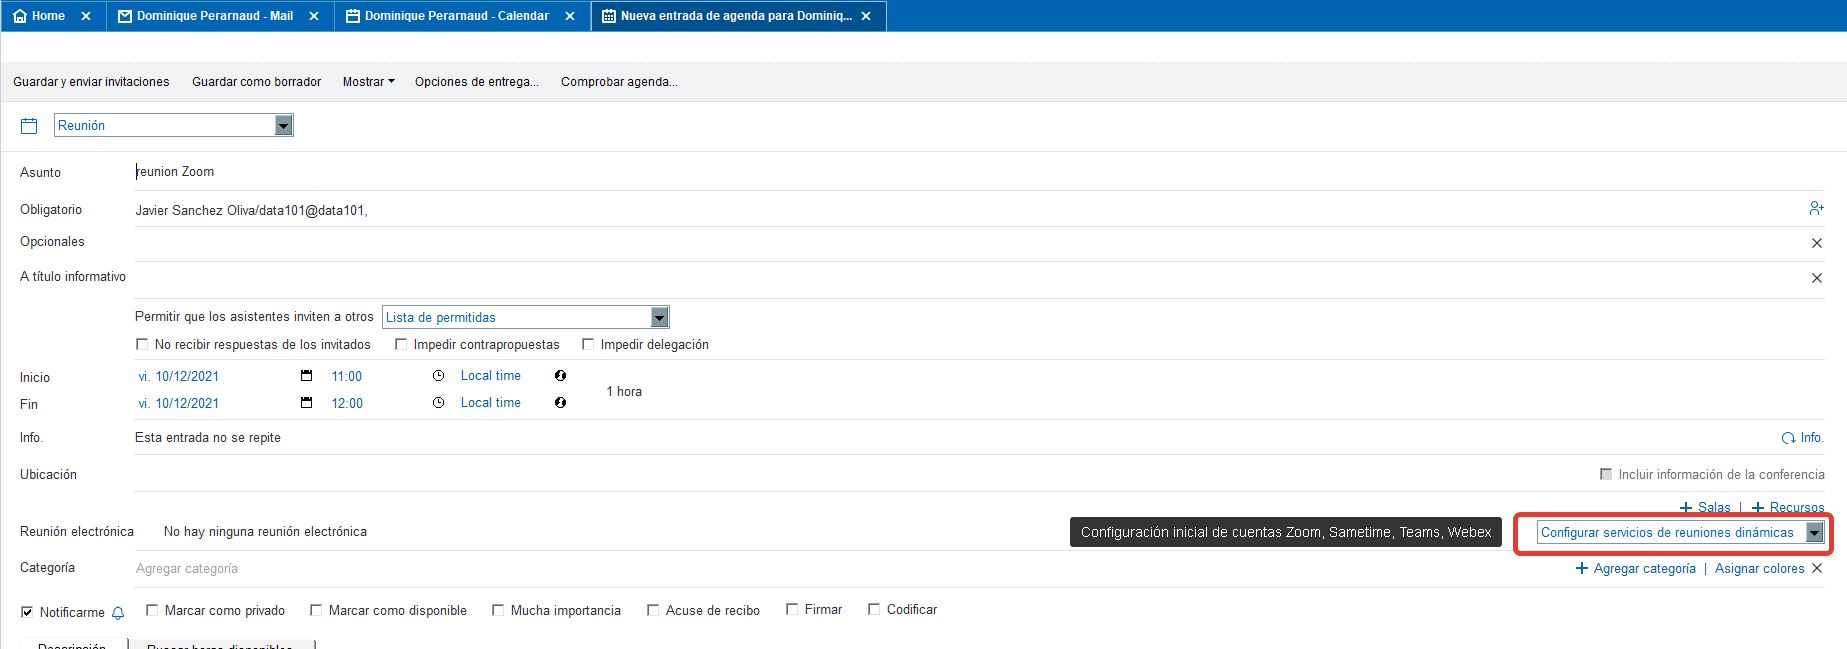Viewport: 1847px width, 649px height.
Task: Clear the Opcionales field with X icon
Action: click(x=1816, y=243)
